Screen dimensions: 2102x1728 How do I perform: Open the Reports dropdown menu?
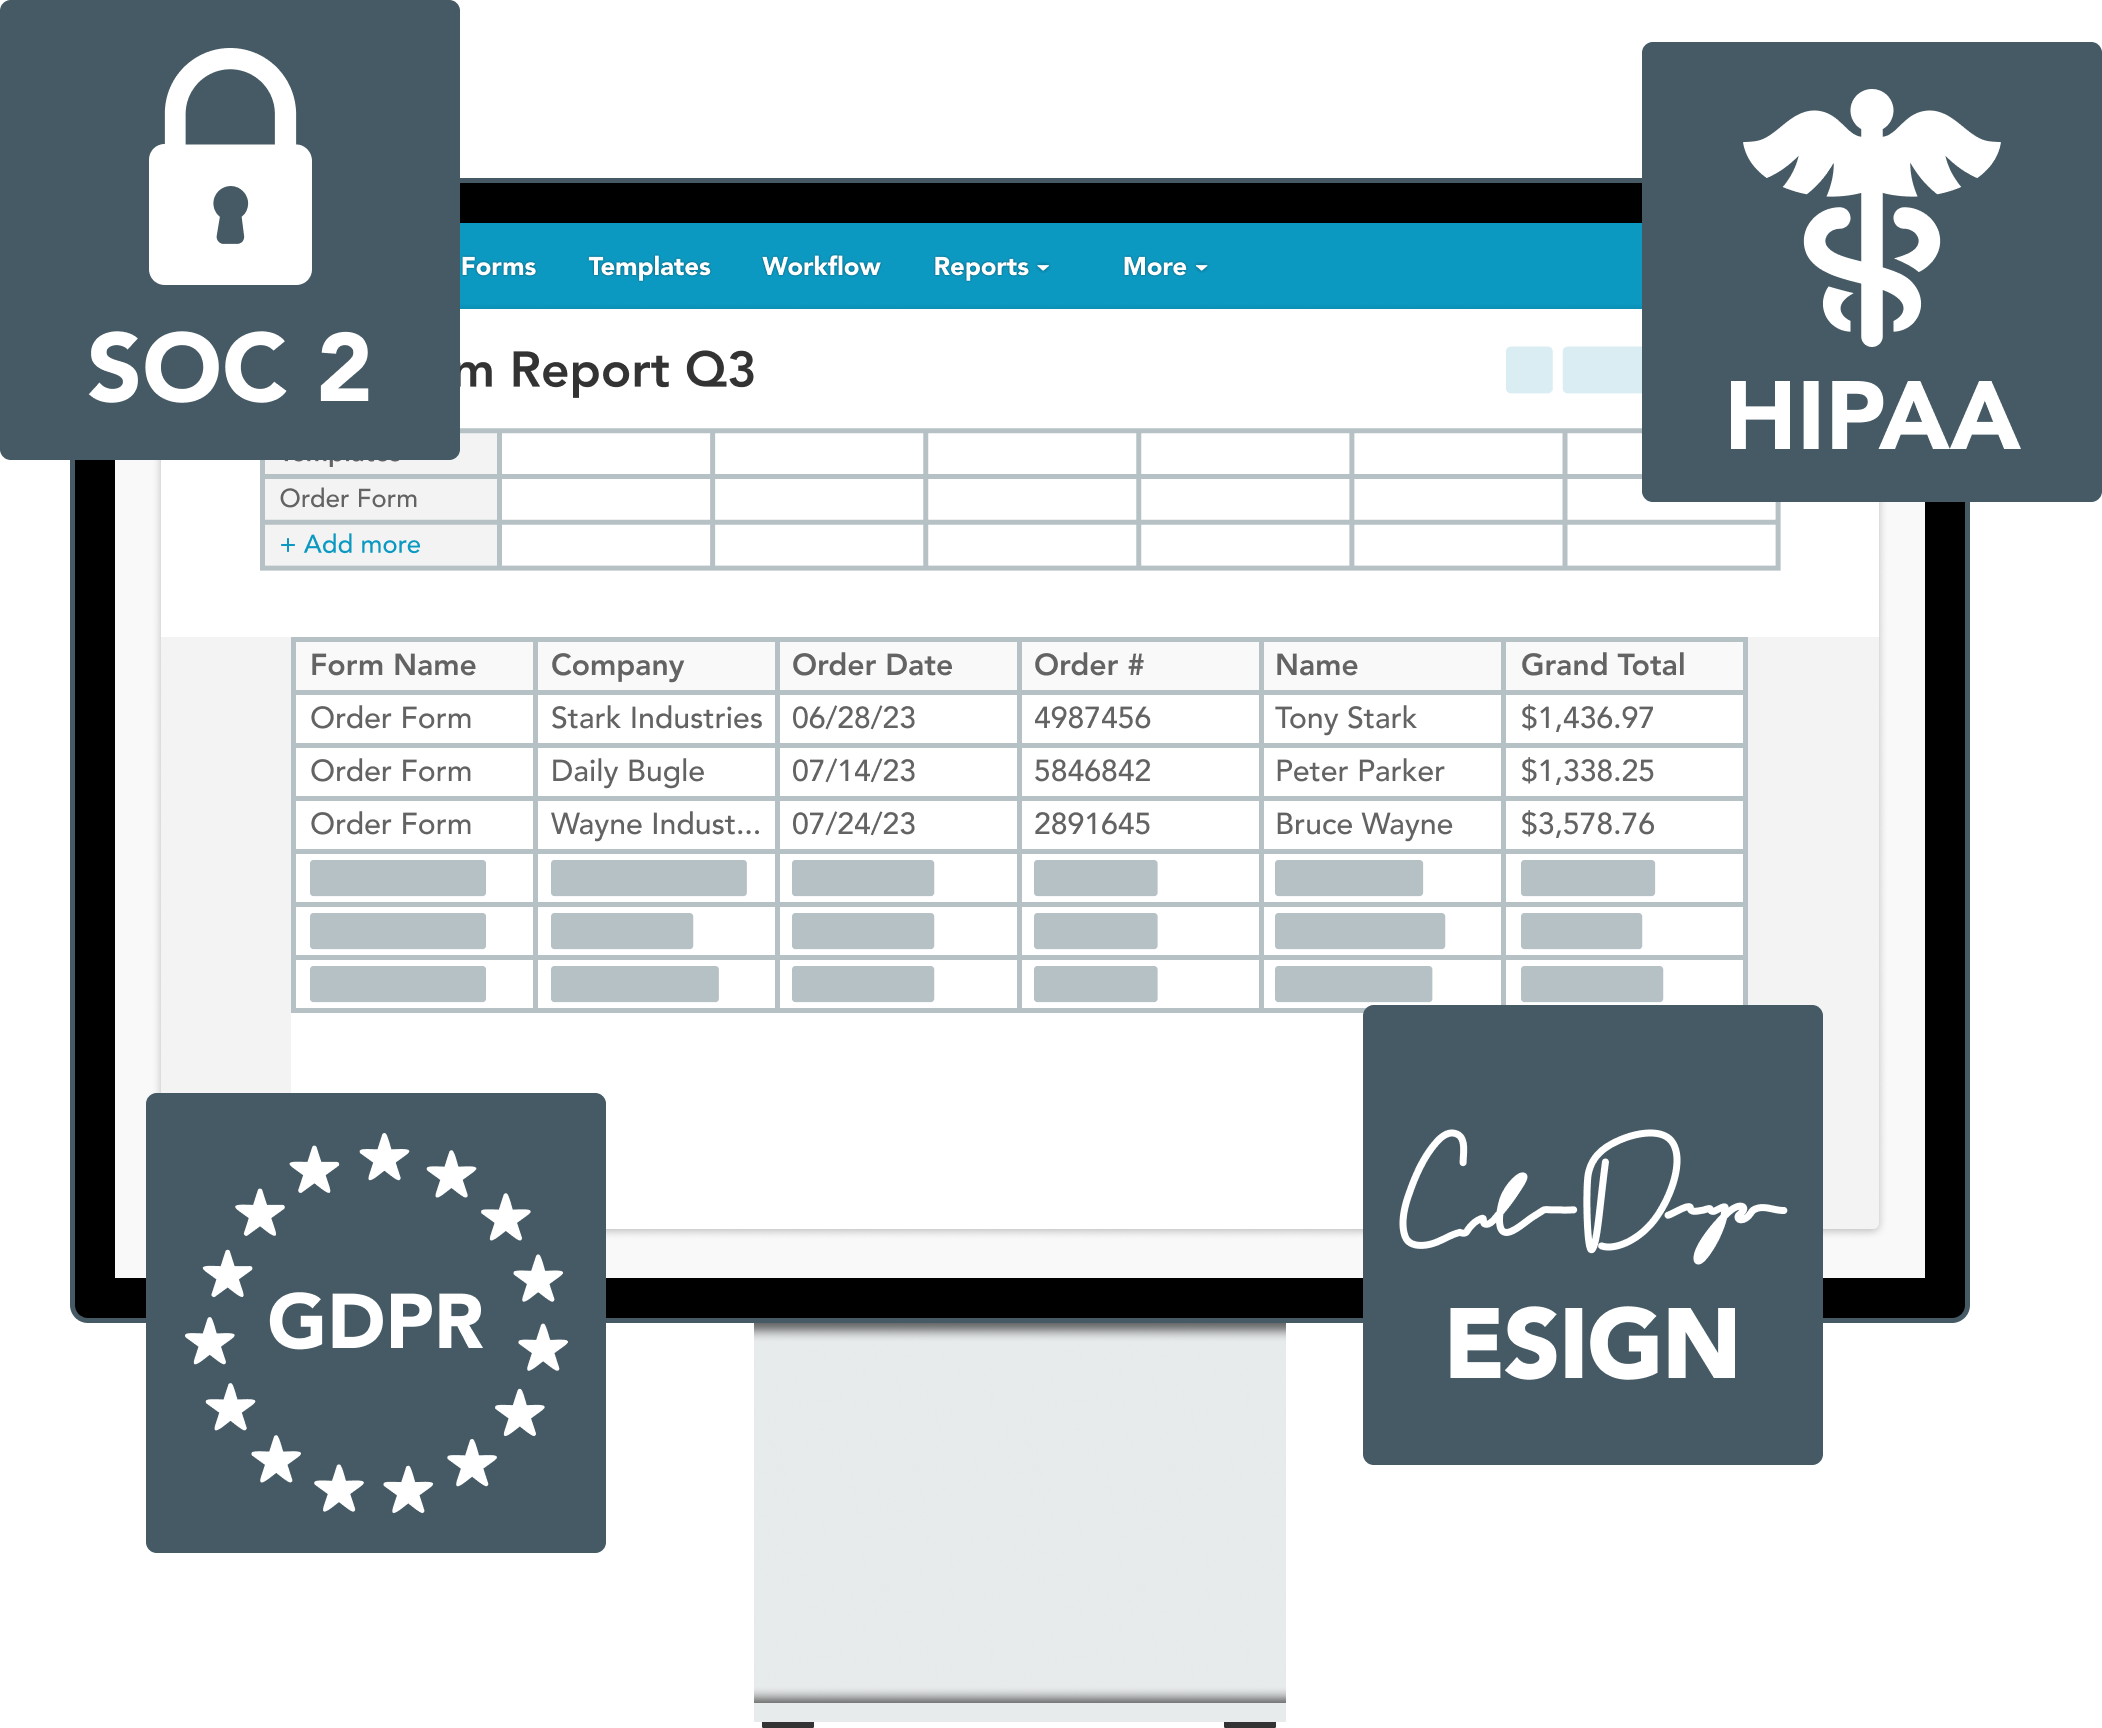coord(1032,265)
